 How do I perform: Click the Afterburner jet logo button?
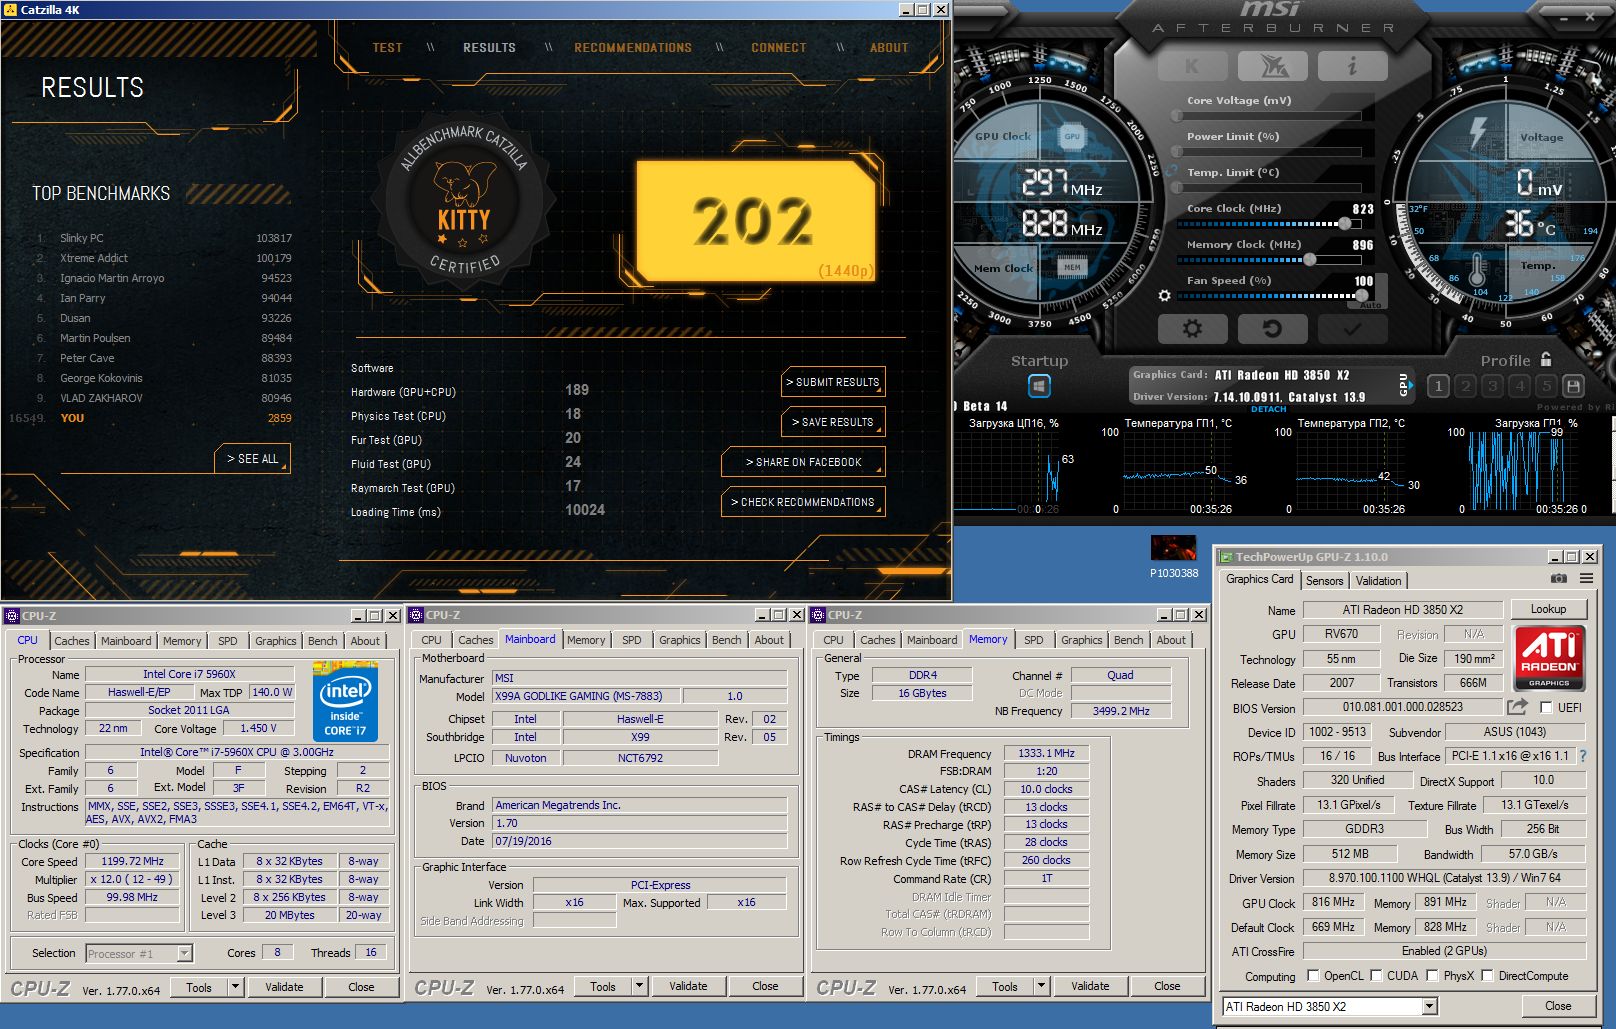click(1272, 66)
